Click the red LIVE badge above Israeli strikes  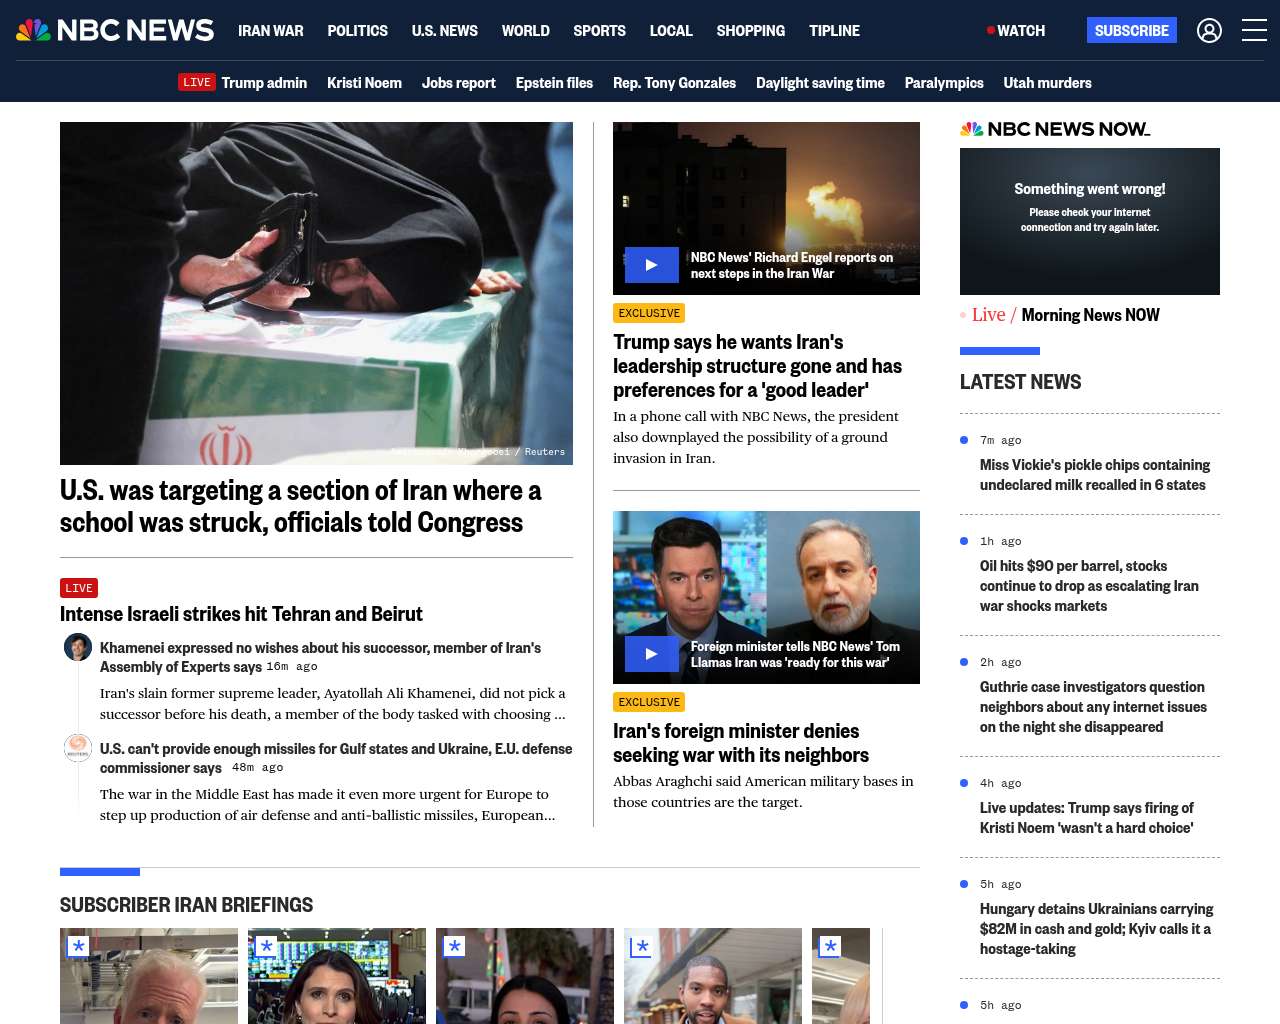[x=79, y=588]
